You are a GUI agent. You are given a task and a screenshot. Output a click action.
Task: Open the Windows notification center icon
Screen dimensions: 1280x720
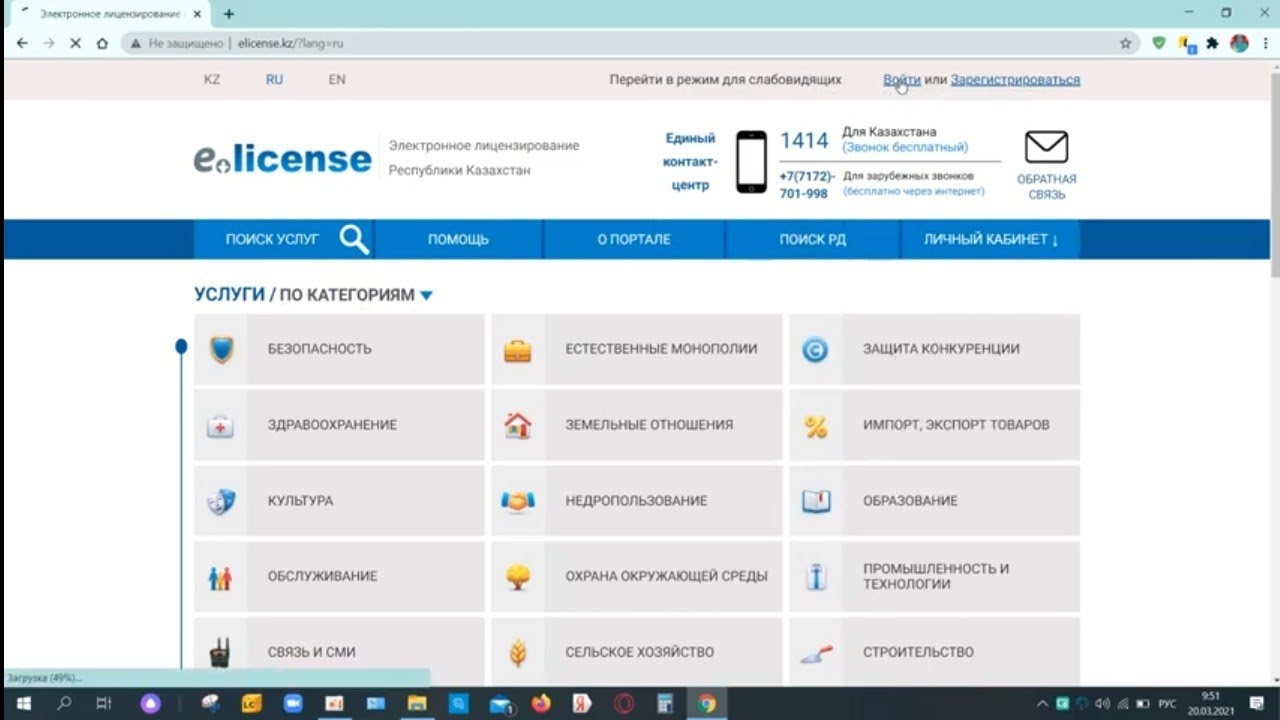click(1256, 704)
